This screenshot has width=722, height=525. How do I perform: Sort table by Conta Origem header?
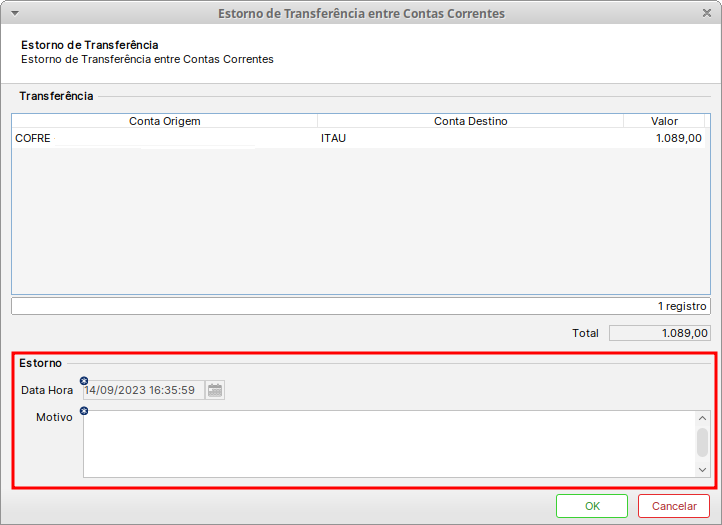coord(165,121)
